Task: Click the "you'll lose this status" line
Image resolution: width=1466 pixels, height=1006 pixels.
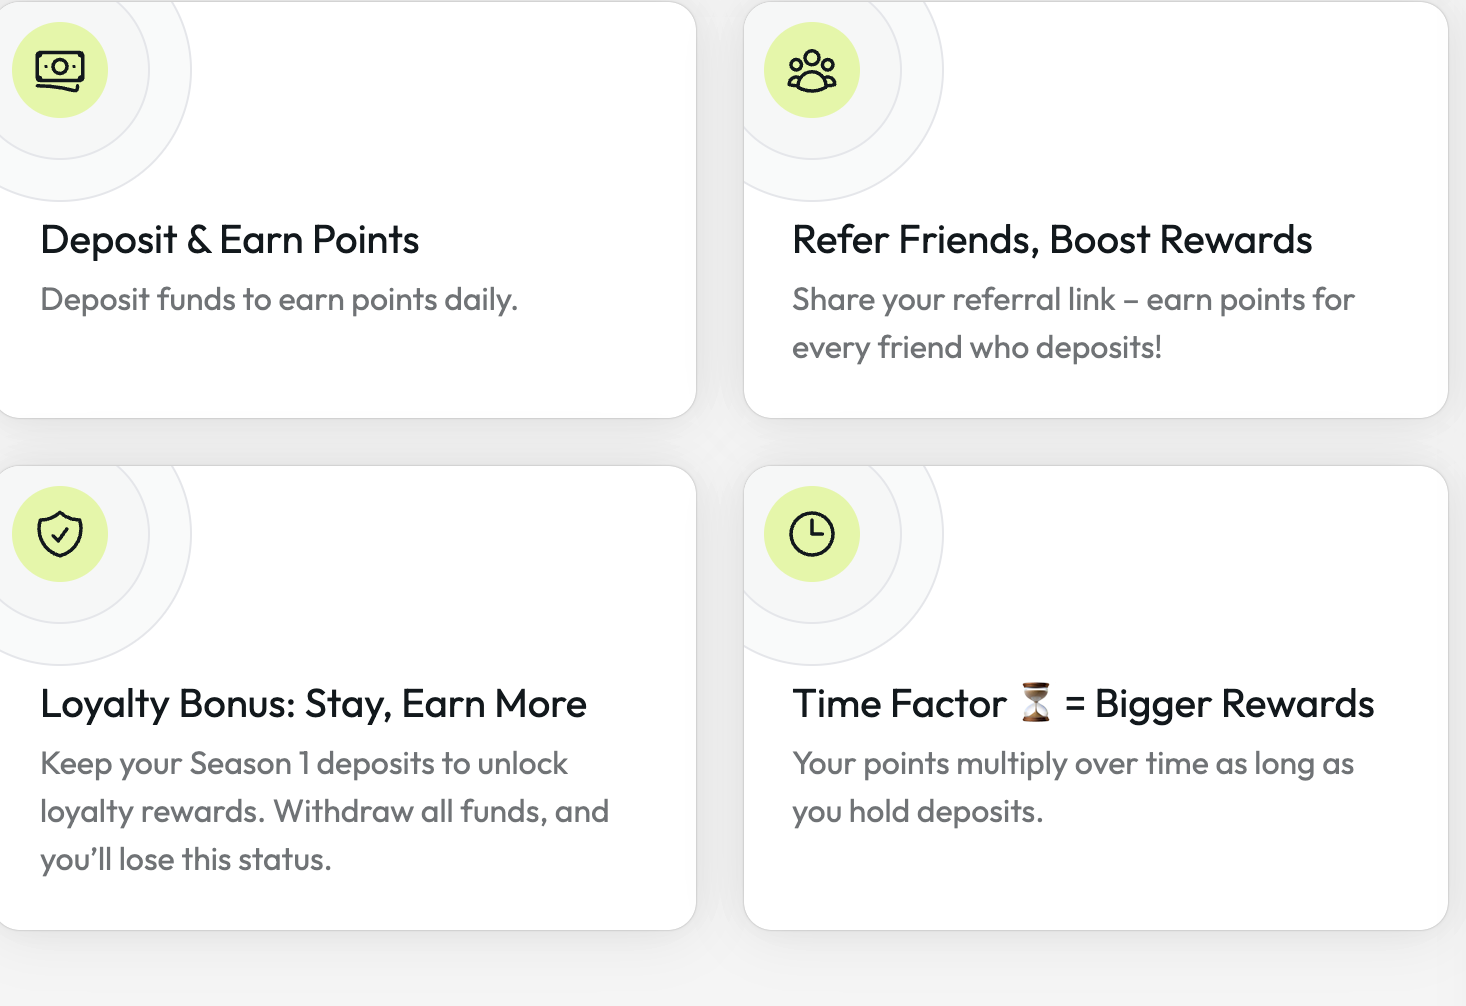Action: [185, 860]
